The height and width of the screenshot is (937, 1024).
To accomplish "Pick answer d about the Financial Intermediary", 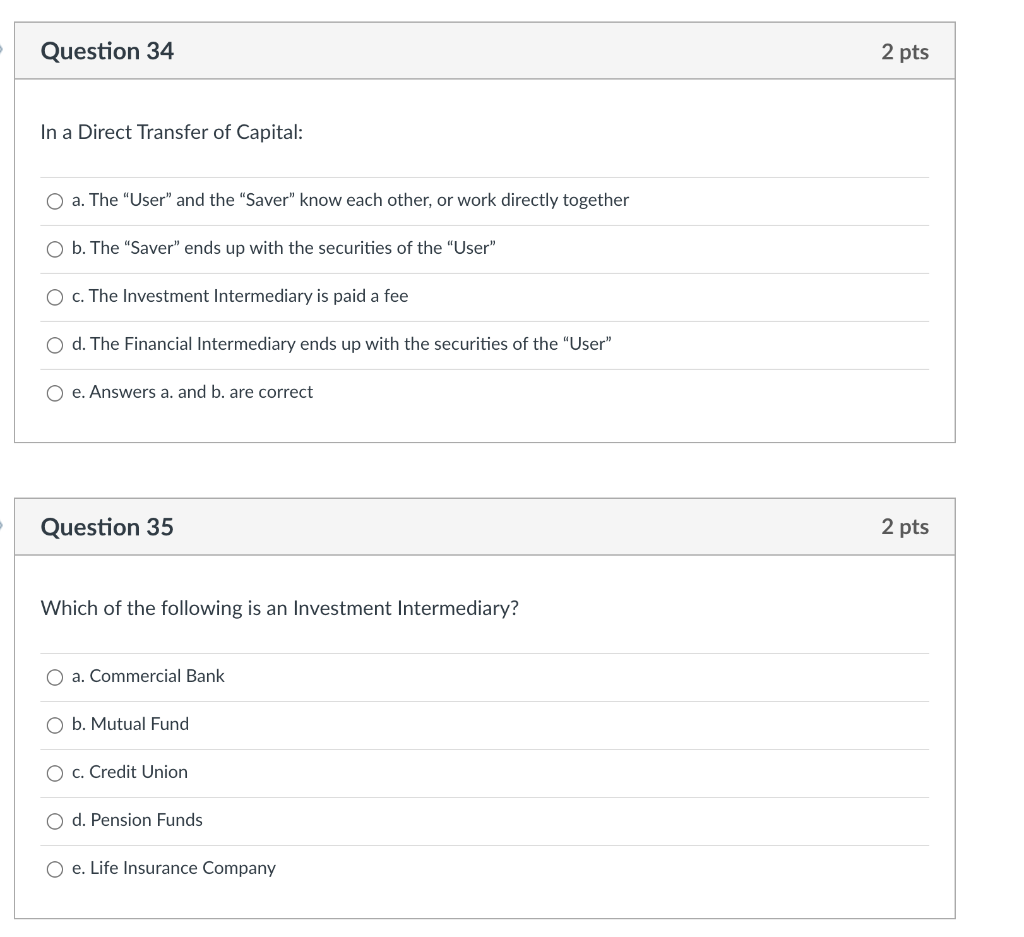I will (55, 344).
